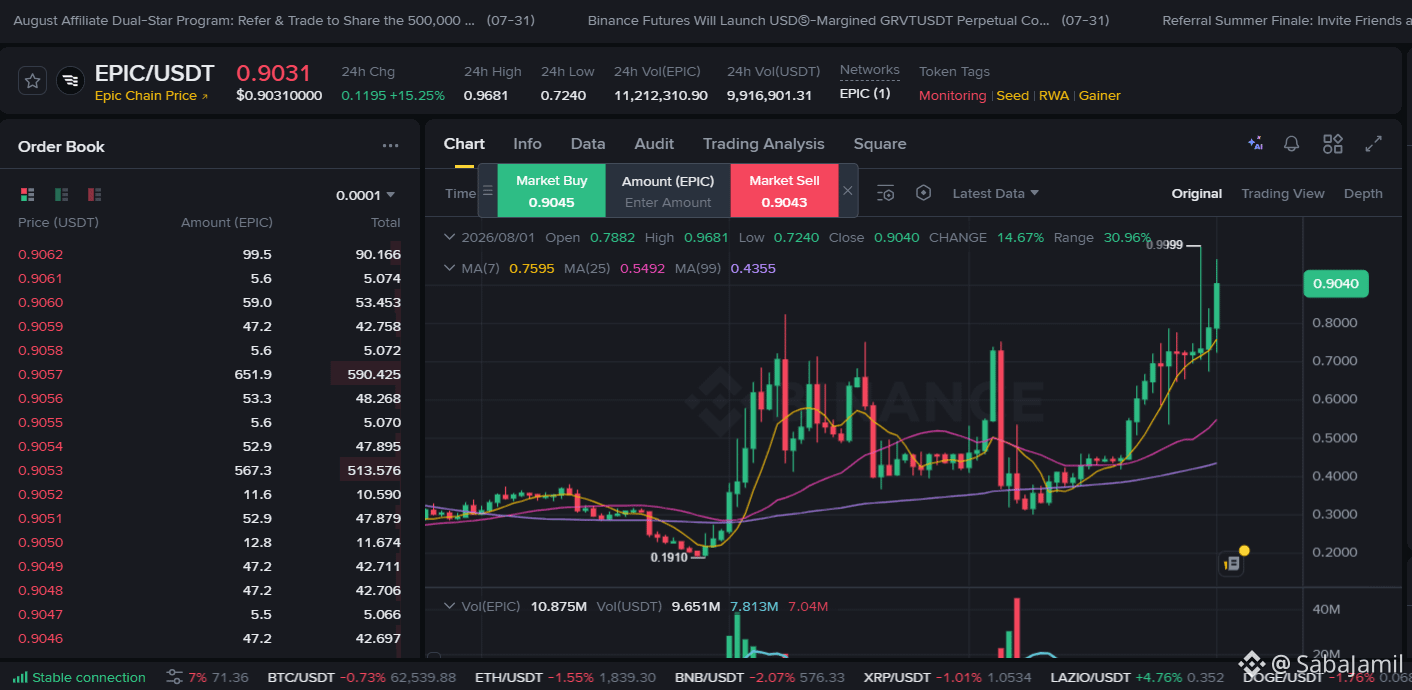Select the 0.9046 ask price row
The height and width of the screenshot is (690, 1412).
[209, 638]
